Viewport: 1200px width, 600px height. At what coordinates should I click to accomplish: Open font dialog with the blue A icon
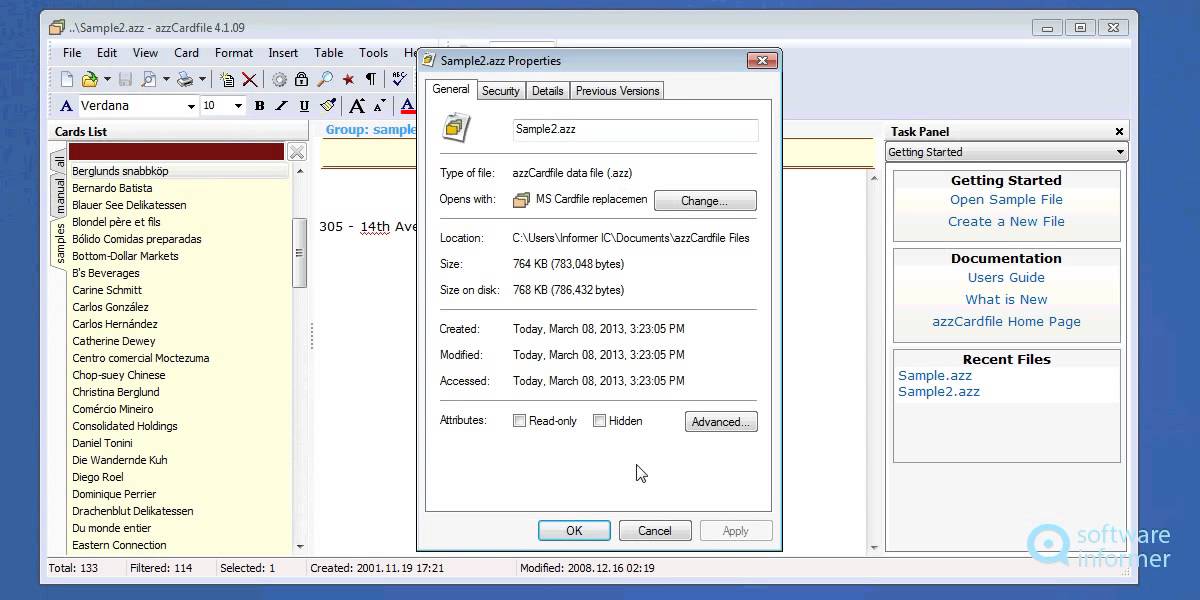coord(67,106)
